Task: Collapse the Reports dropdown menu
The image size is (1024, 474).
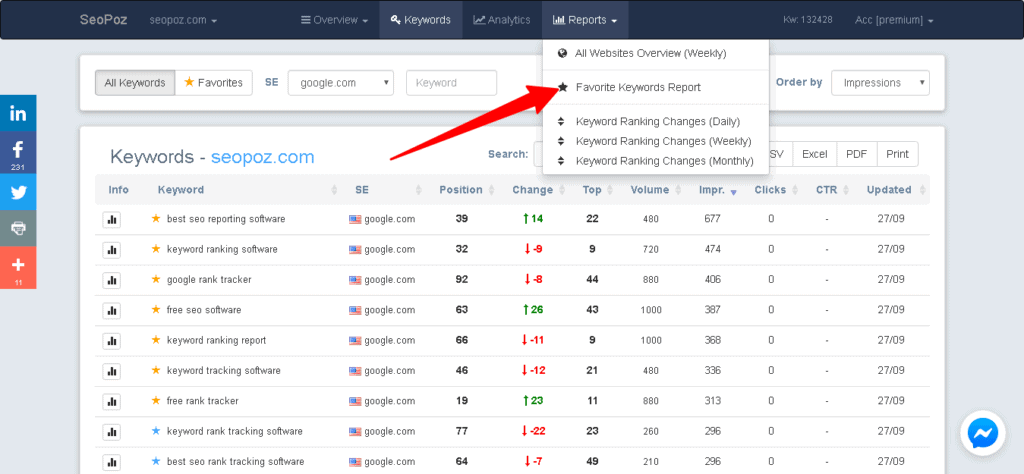Action: [585, 20]
